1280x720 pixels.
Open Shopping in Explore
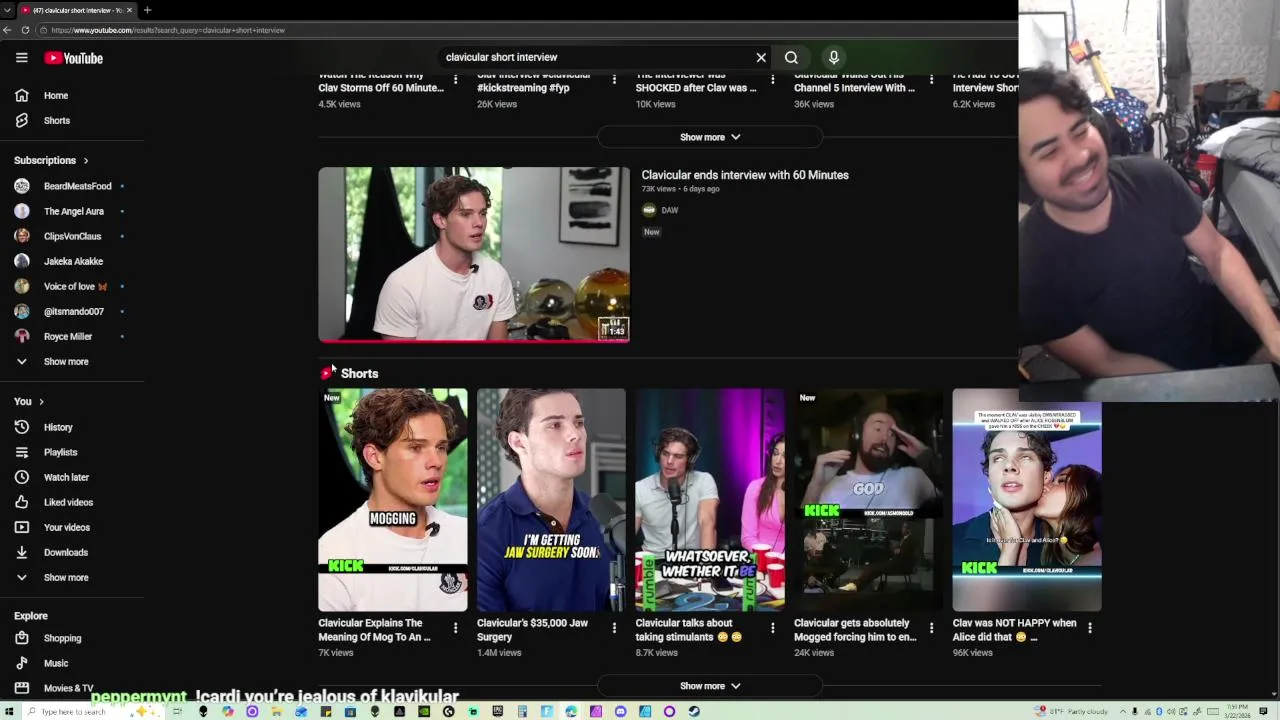(72, 638)
